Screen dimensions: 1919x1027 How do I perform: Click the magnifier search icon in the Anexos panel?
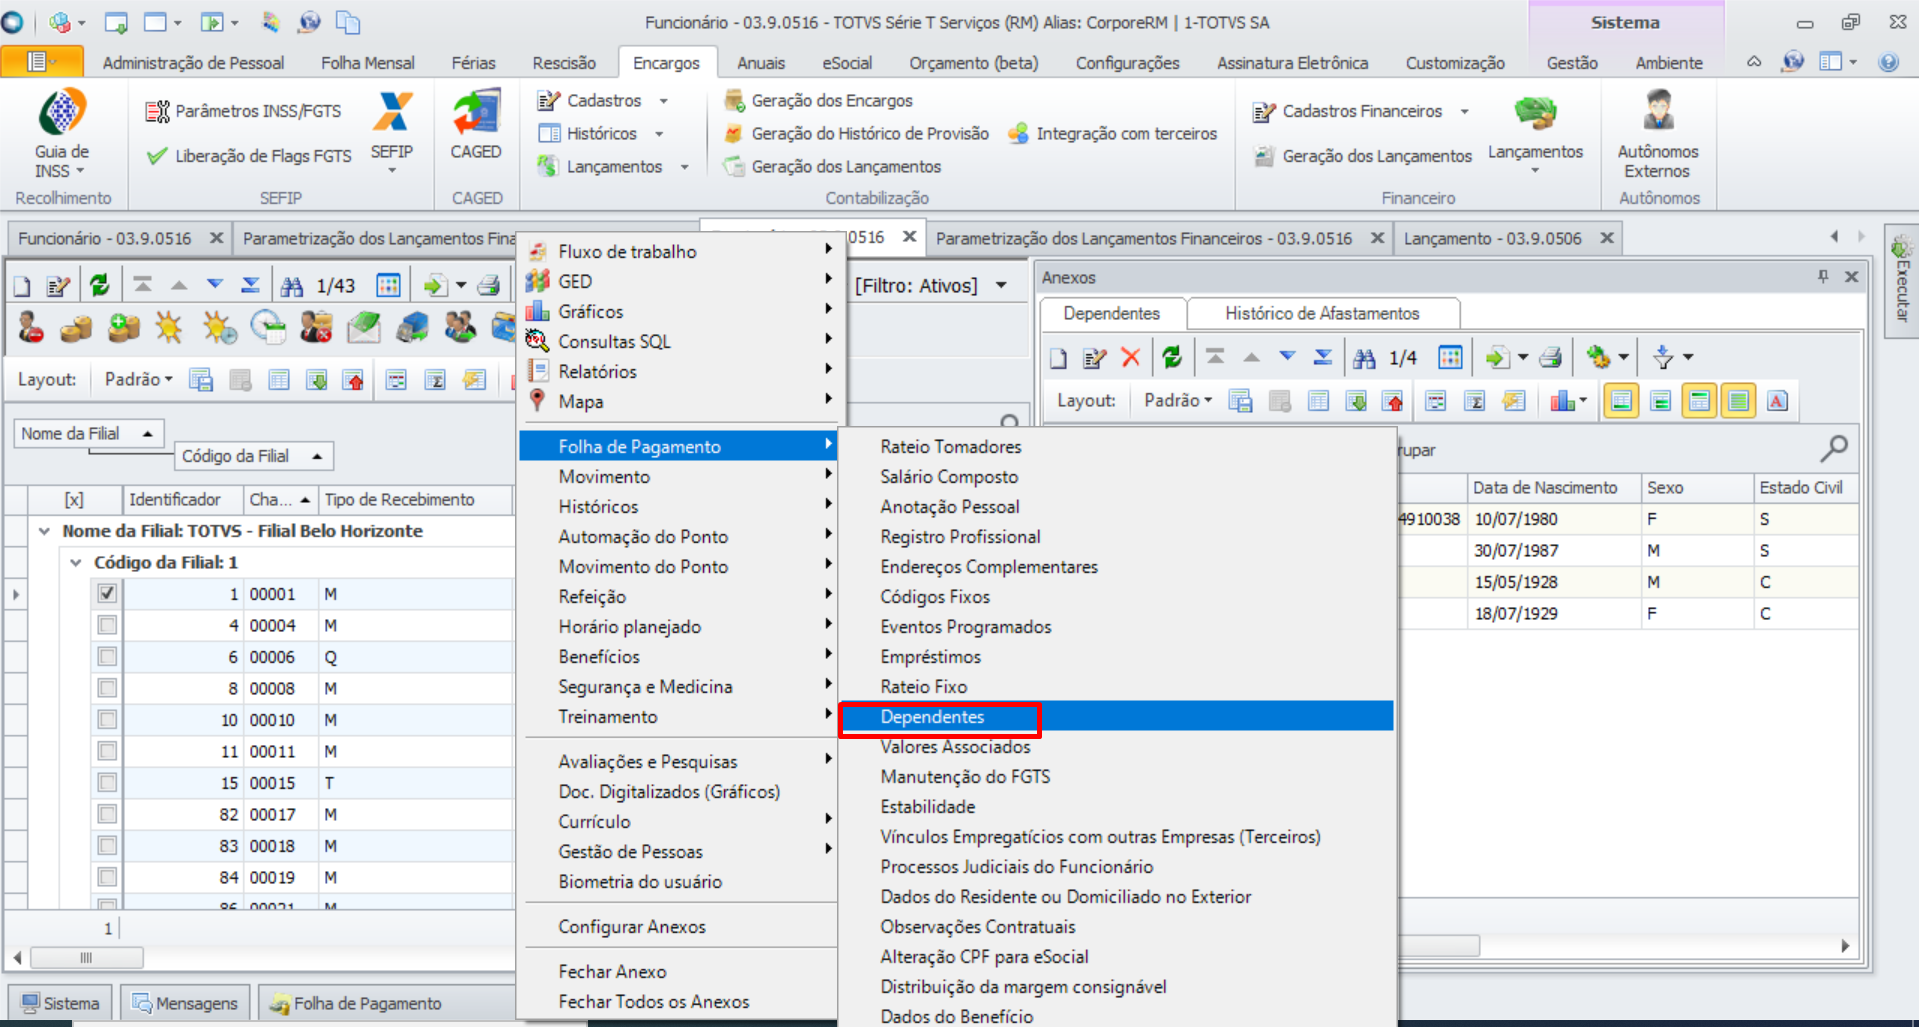[x=1834, y=449]
